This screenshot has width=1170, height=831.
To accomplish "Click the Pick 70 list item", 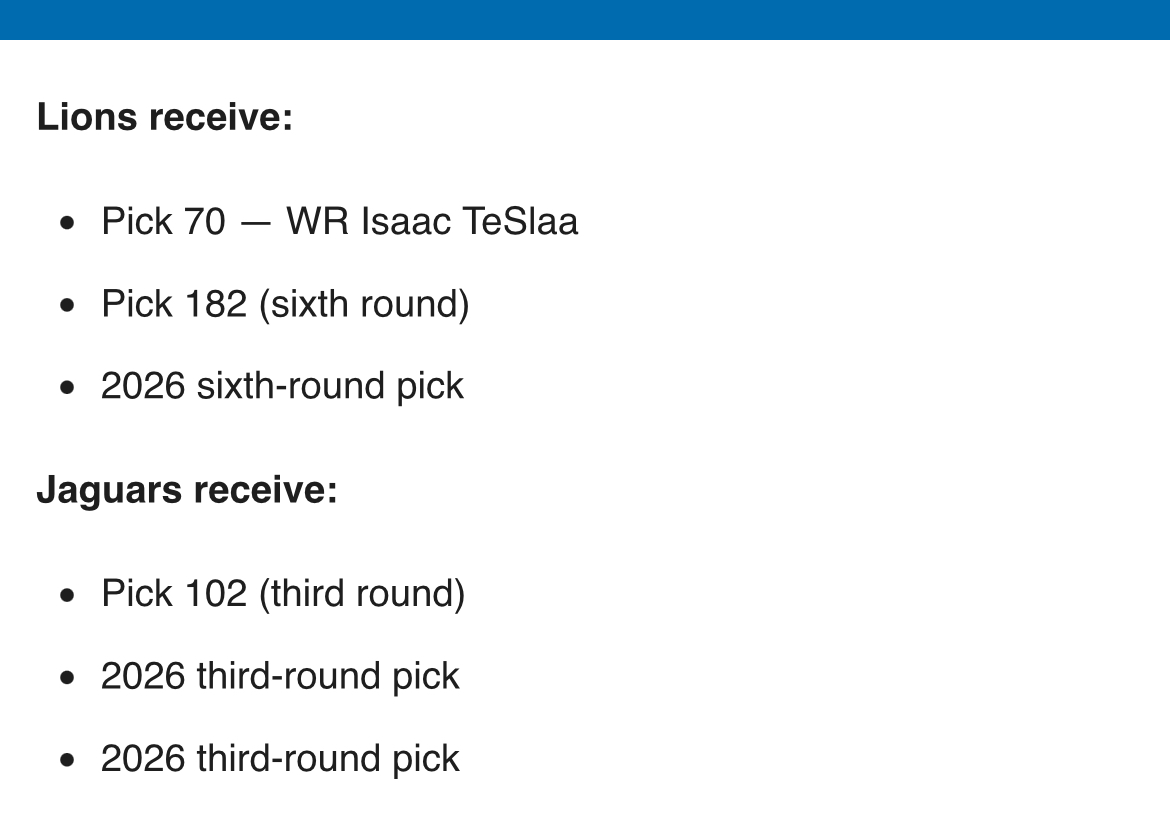I will pyautogui.click(x=339, y=221).
